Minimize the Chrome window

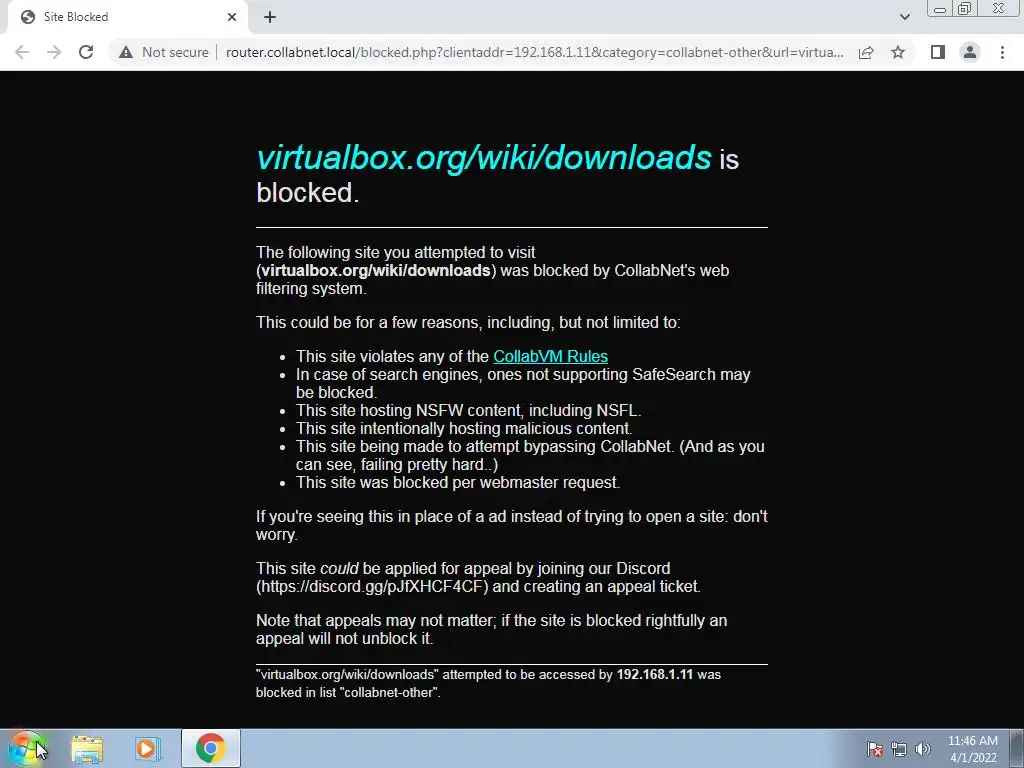(x=940, y=9)
